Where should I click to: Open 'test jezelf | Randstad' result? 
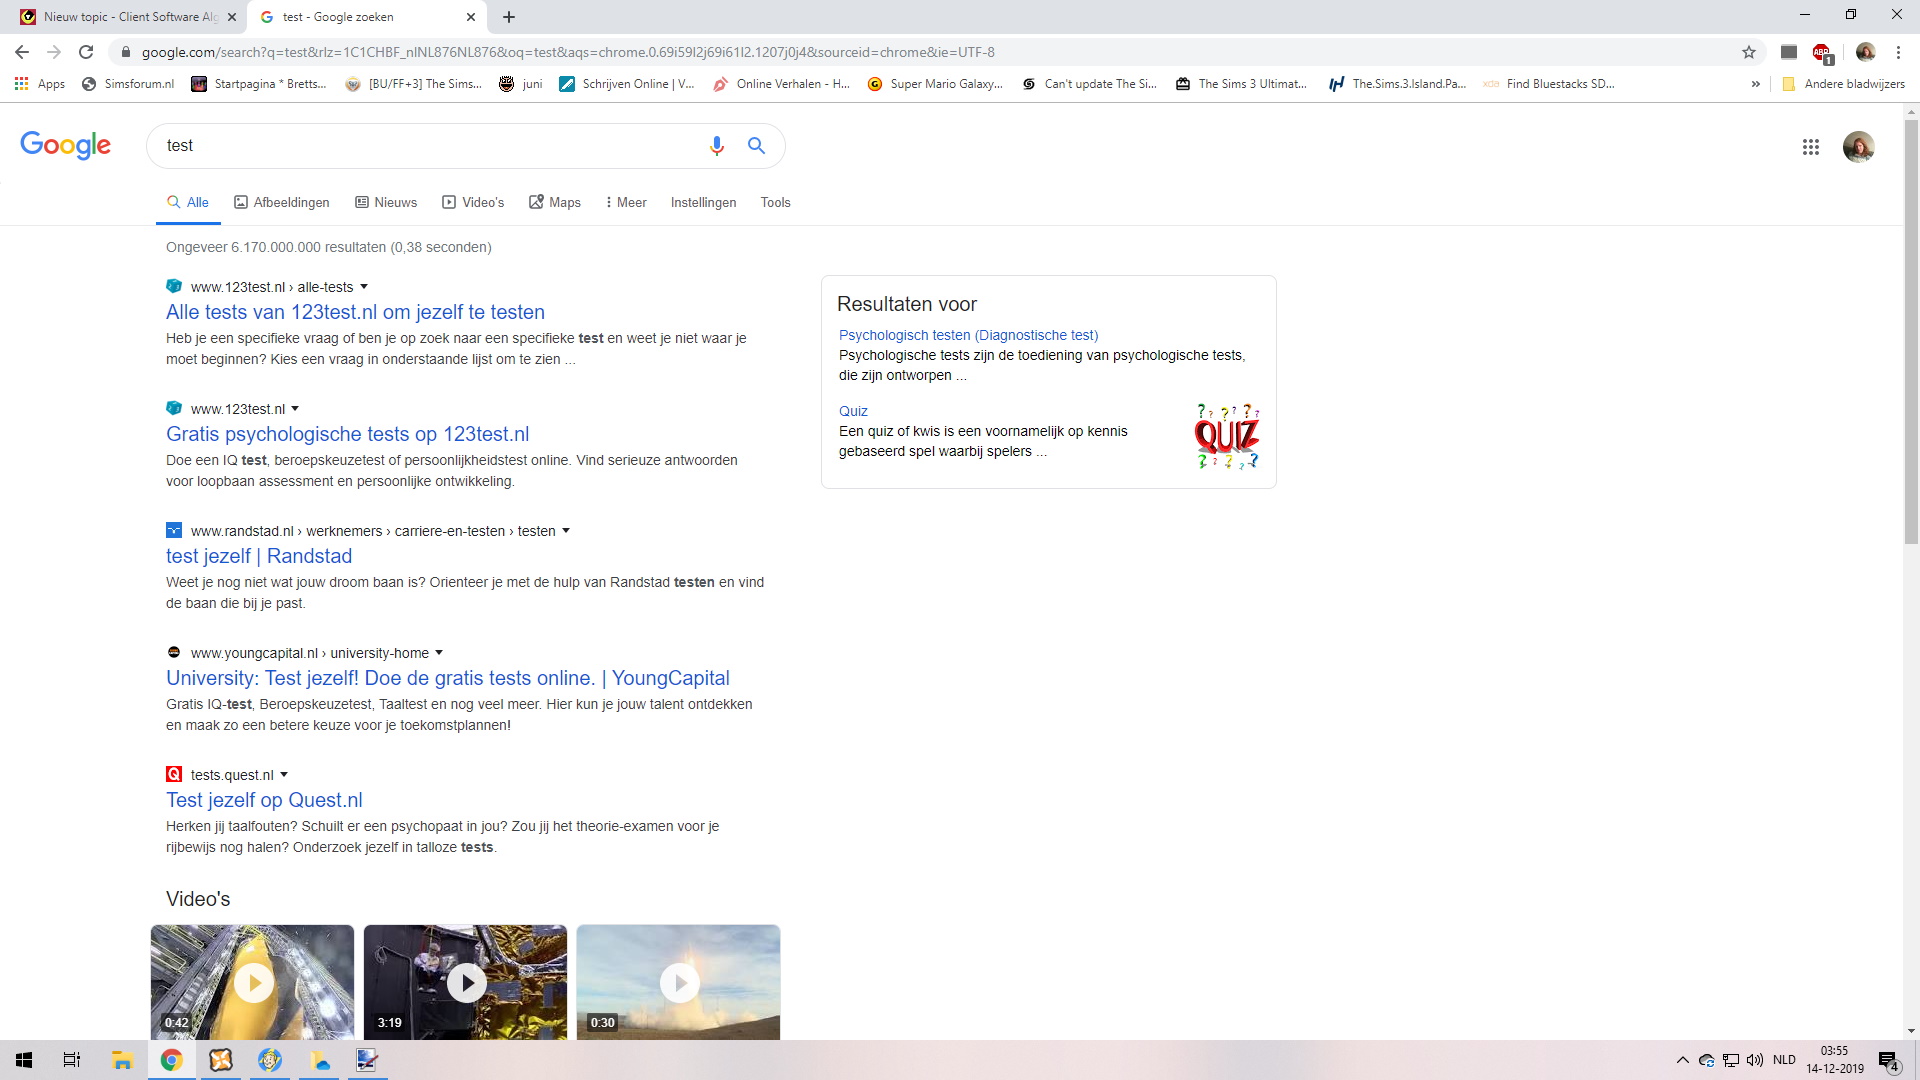(259, 556)
